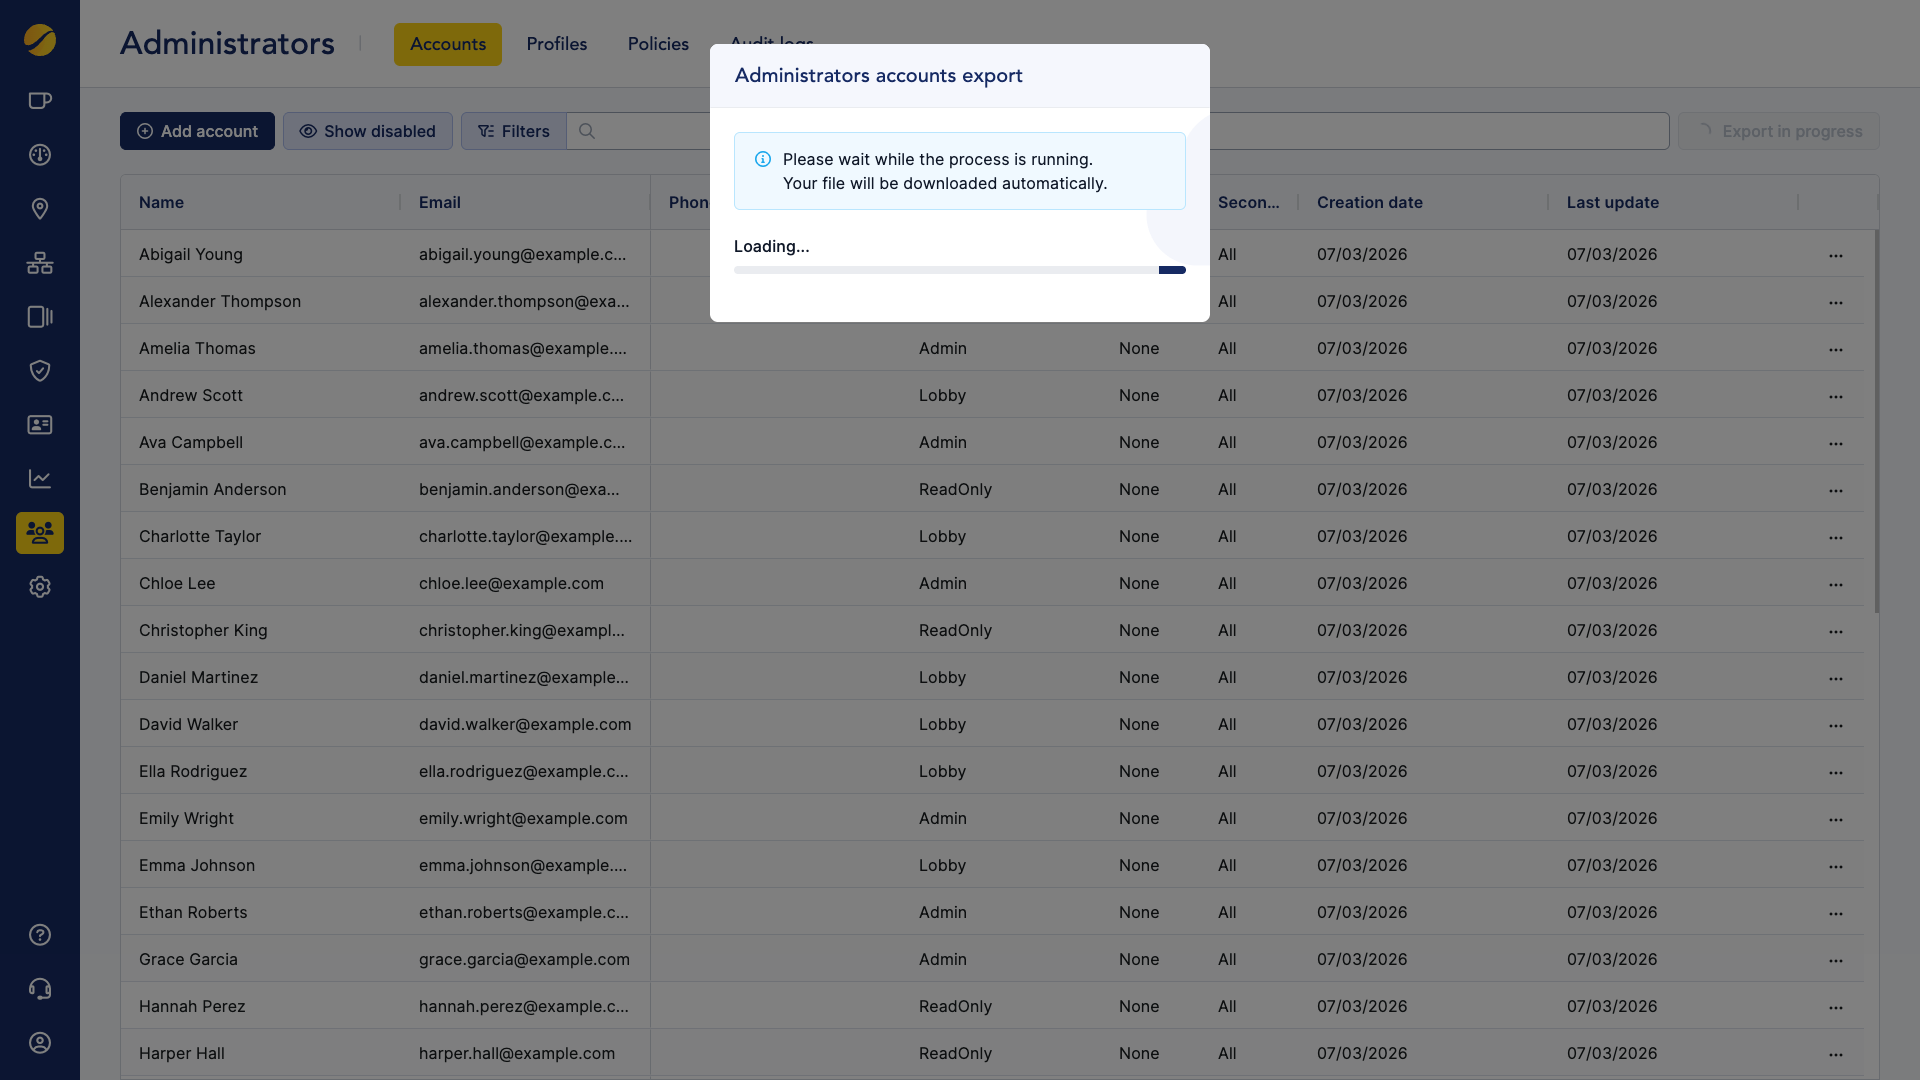
Task: Click the app logo in the sidebar
Action: click(40, 40)
